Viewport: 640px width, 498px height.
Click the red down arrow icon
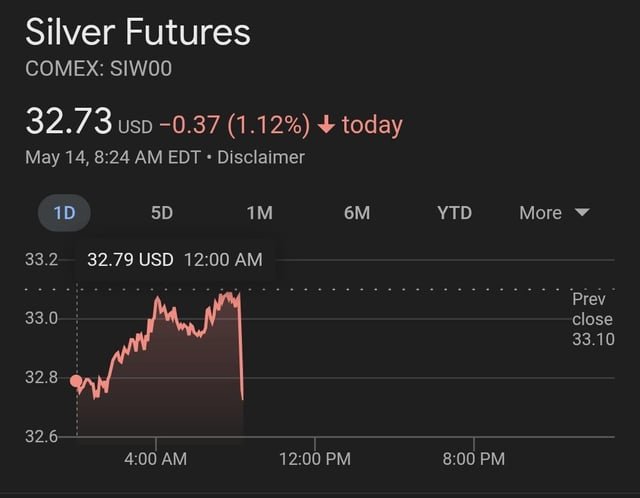[x=326, y=126]
